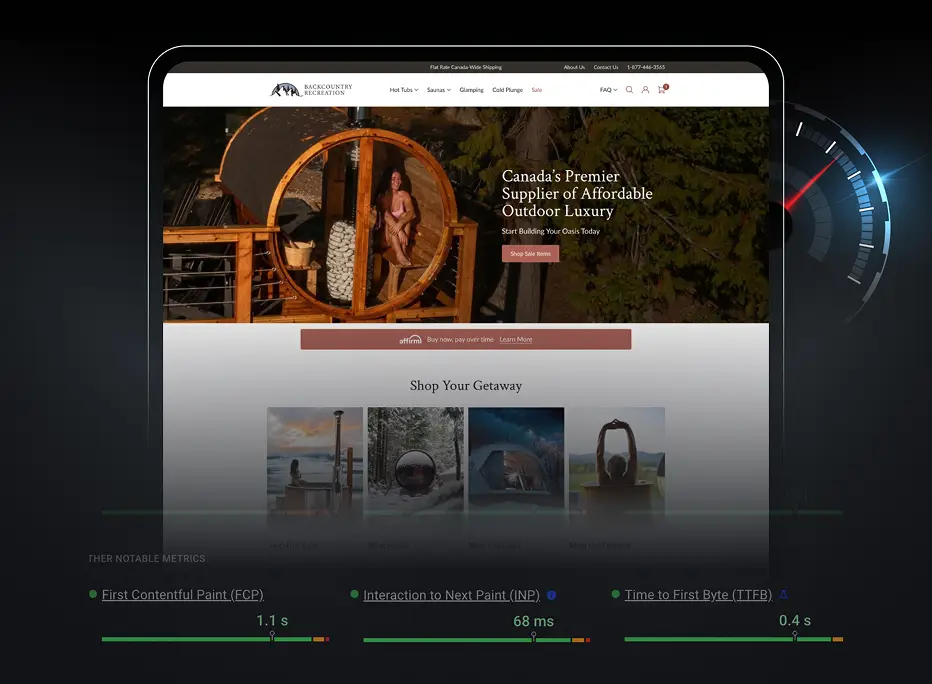932x684 pixels.
Task: Click the Interaction to Next Paint link
Action: (451, 595)
